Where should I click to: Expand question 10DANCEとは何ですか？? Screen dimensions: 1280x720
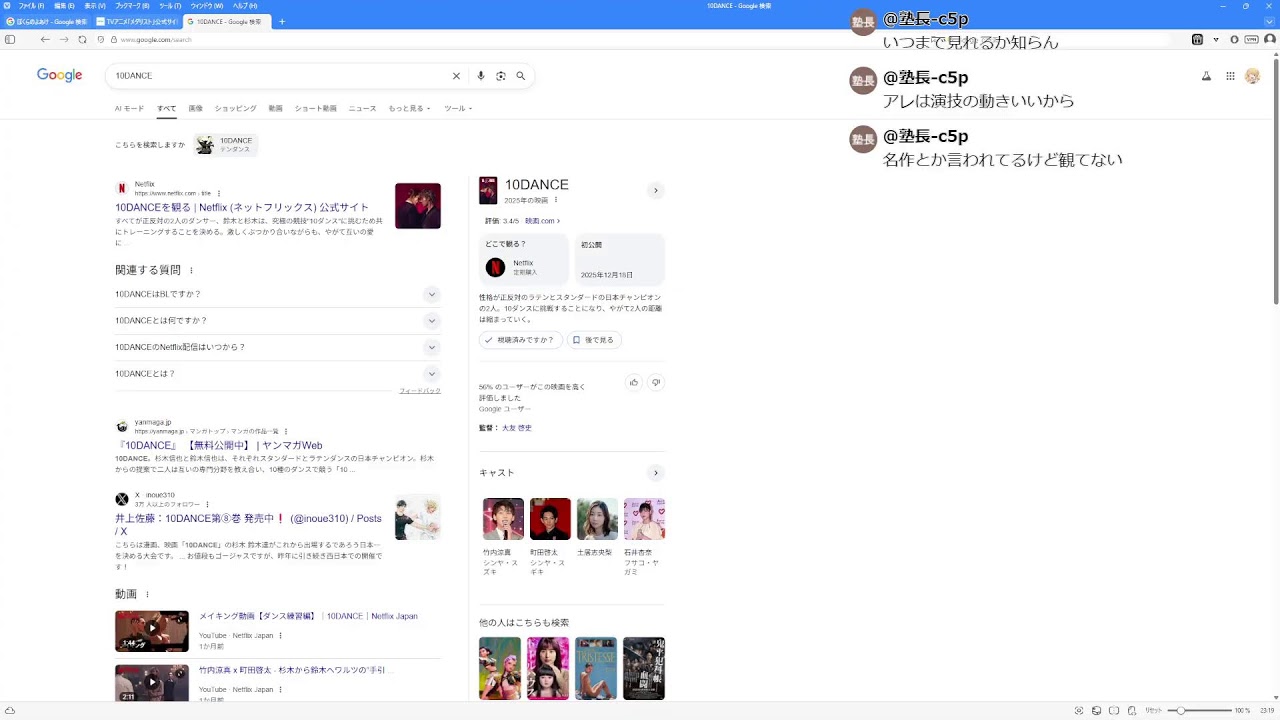(277, 321)
